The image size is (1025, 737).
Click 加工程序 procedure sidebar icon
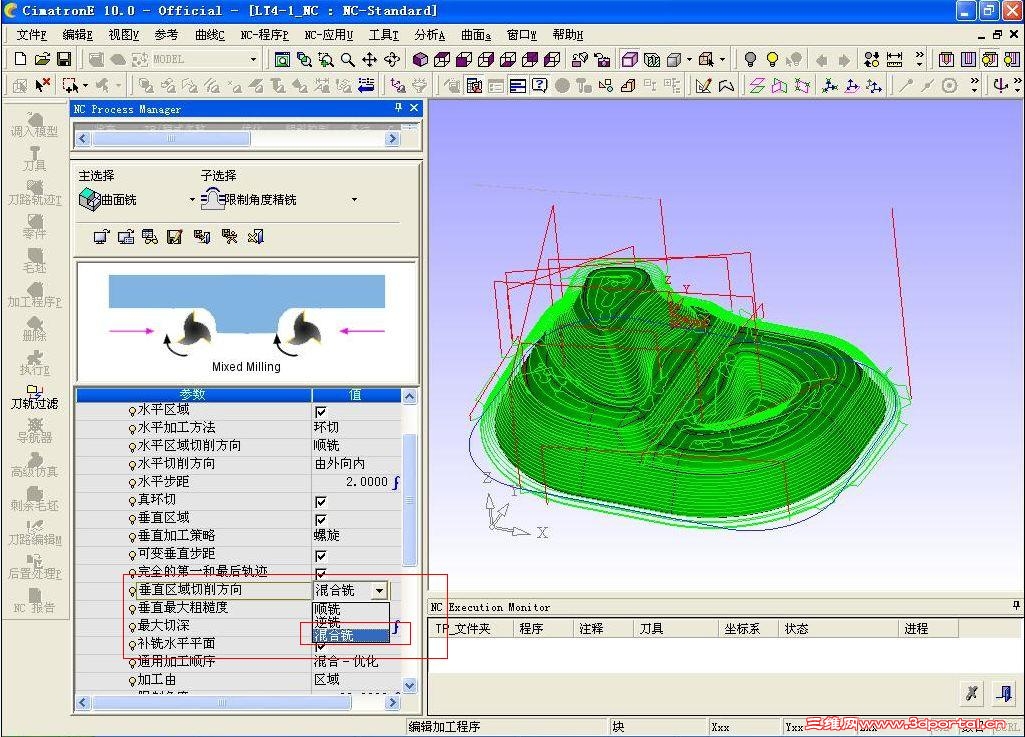35,294
